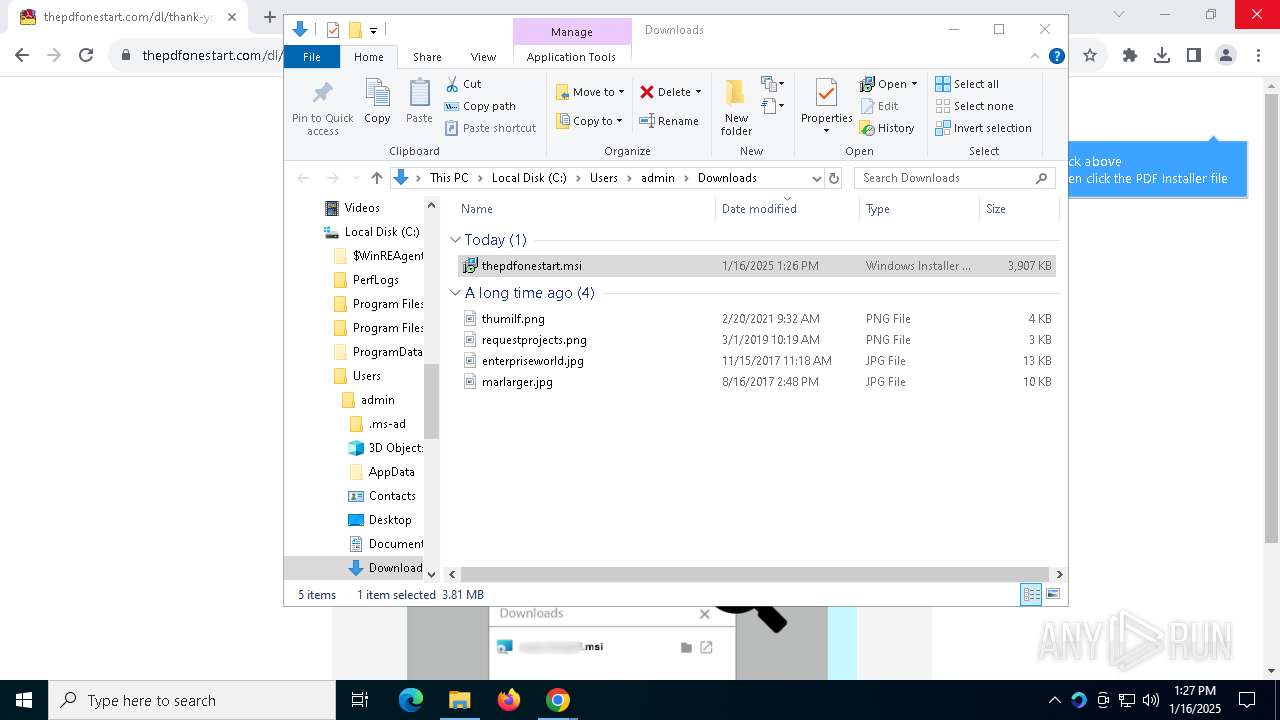Click the Rename button in Organize group

[x=669, y=121]
